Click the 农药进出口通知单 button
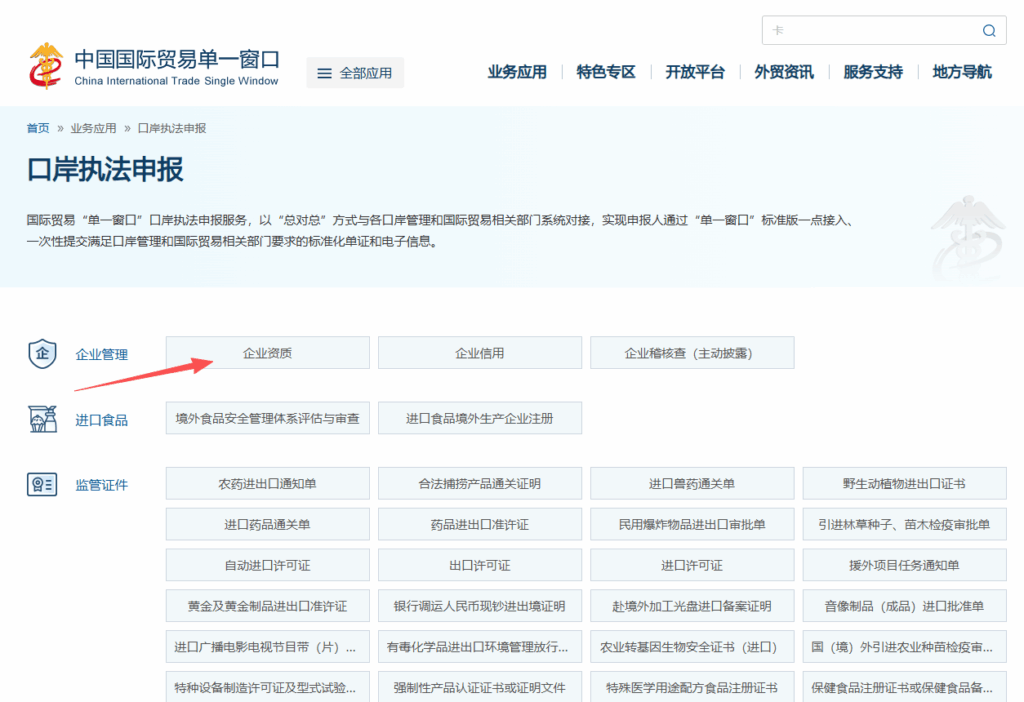The width and height of the screenshot is (1024, 702). (x=267, y=483)
